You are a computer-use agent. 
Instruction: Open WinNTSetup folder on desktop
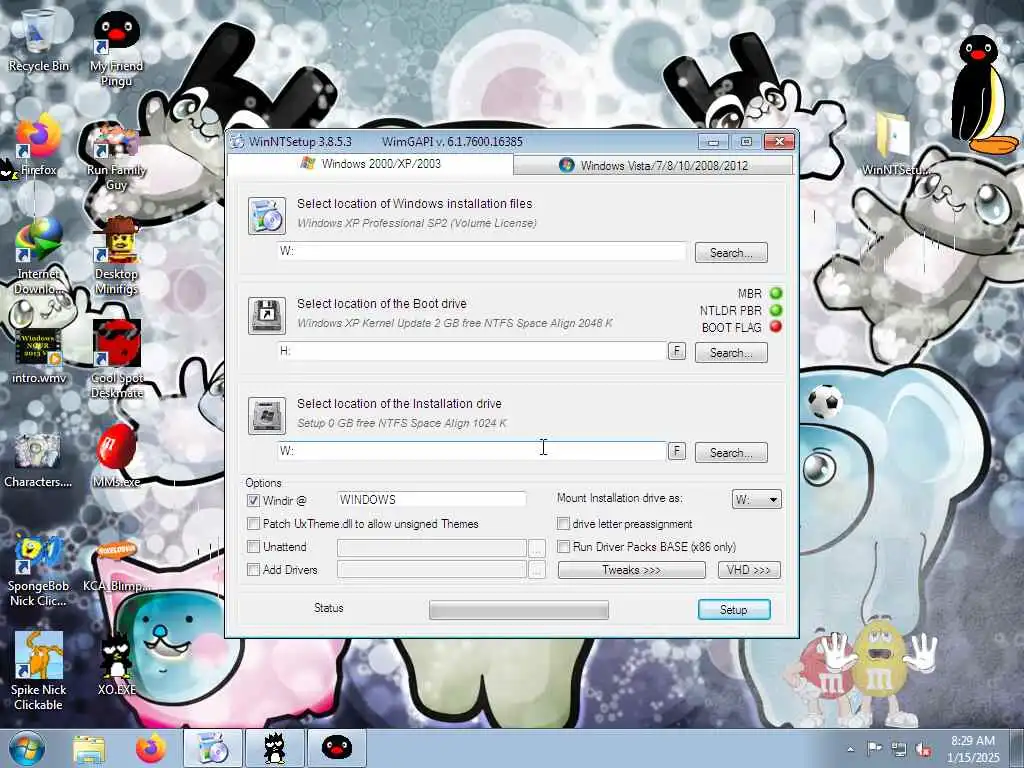(x=893, y=144)
